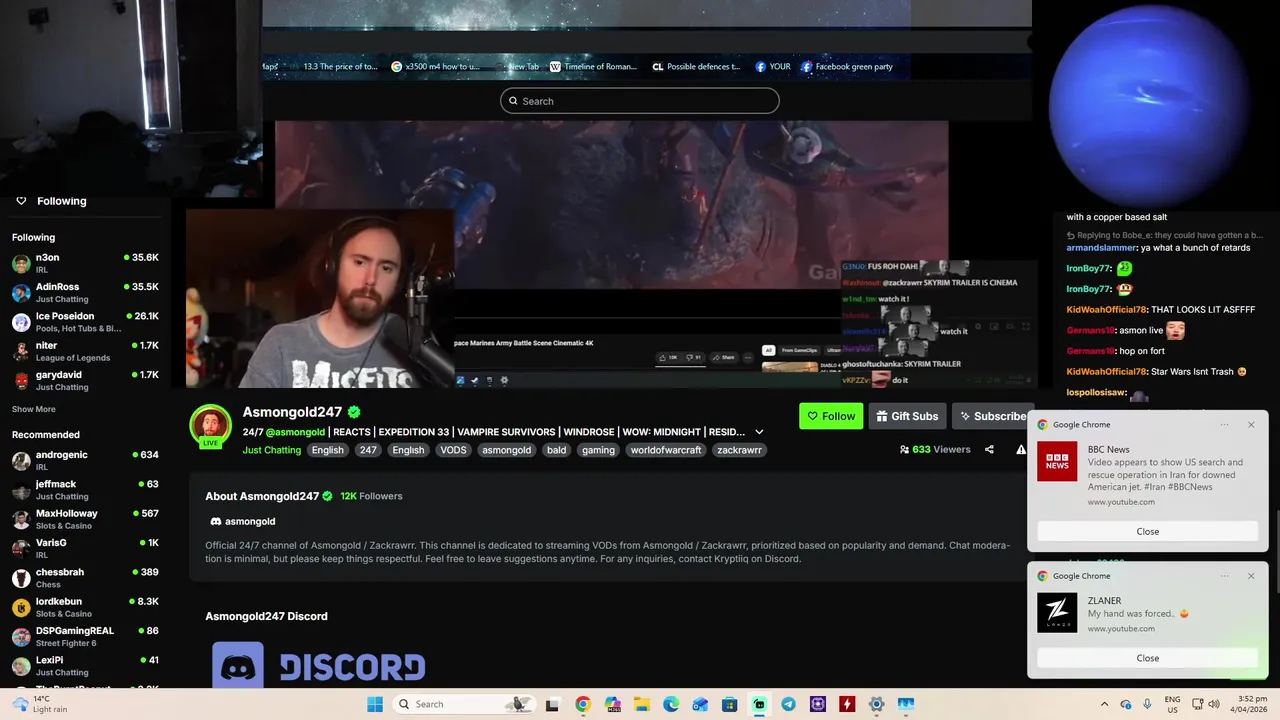Open n3on channel in Following list
The image size is (1280, 720).
pos(85,263)
